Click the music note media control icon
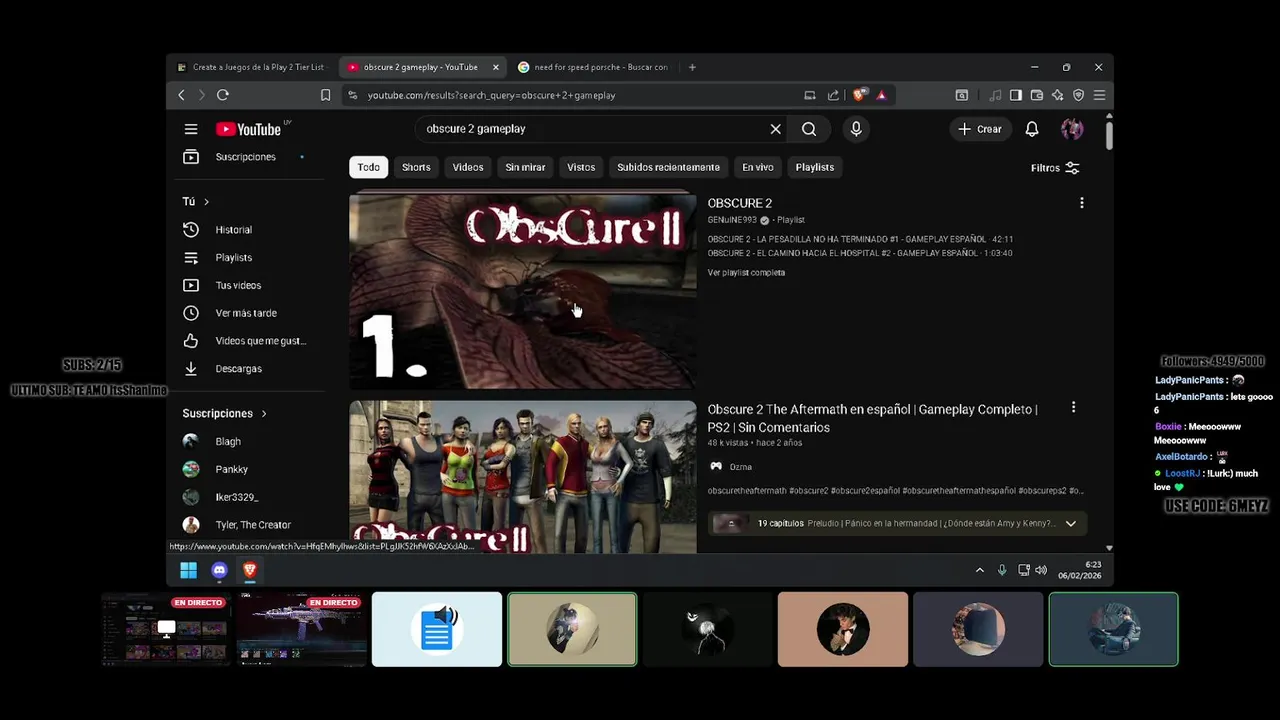This screenshot has width=1280, height=720. point(995,95)
